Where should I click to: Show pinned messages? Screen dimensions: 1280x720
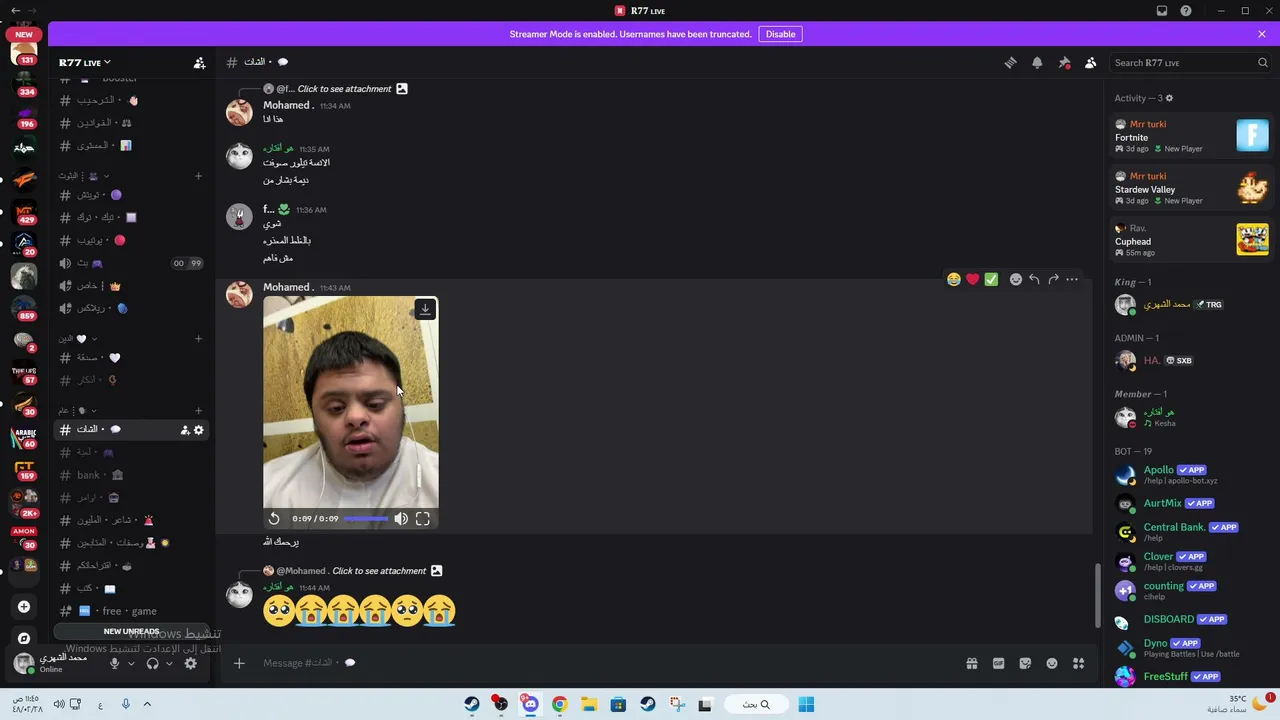click(x=1064, y=63)
